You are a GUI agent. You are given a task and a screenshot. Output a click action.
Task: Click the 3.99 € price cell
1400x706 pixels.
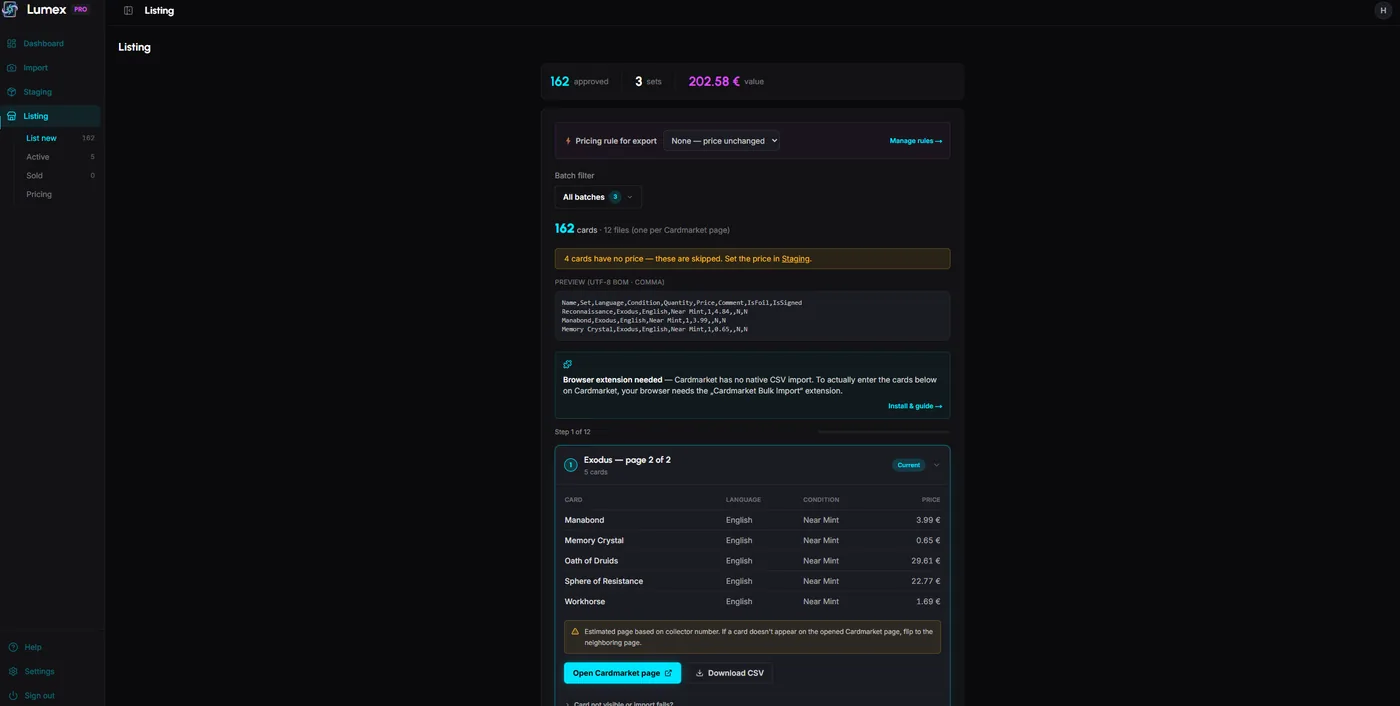(928, 520)
